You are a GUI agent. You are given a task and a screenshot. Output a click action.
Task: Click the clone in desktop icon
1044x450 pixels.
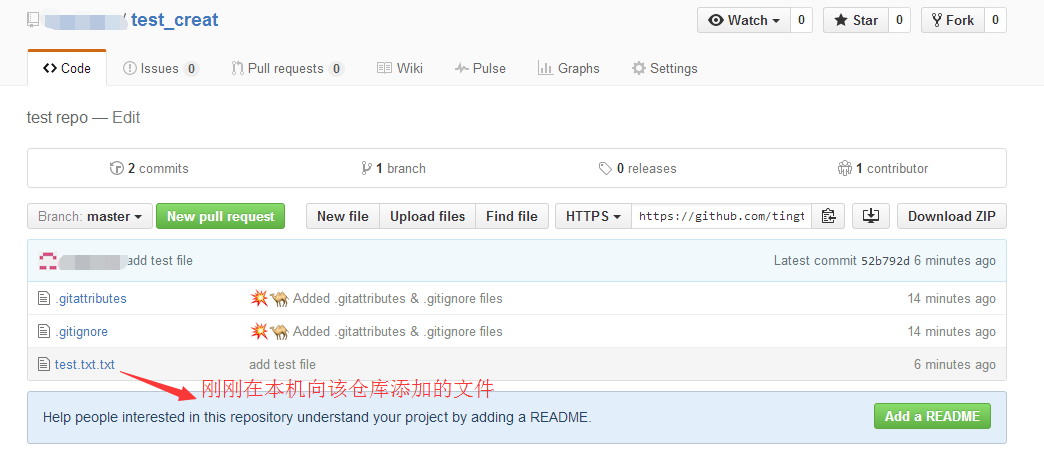(871, 216)
